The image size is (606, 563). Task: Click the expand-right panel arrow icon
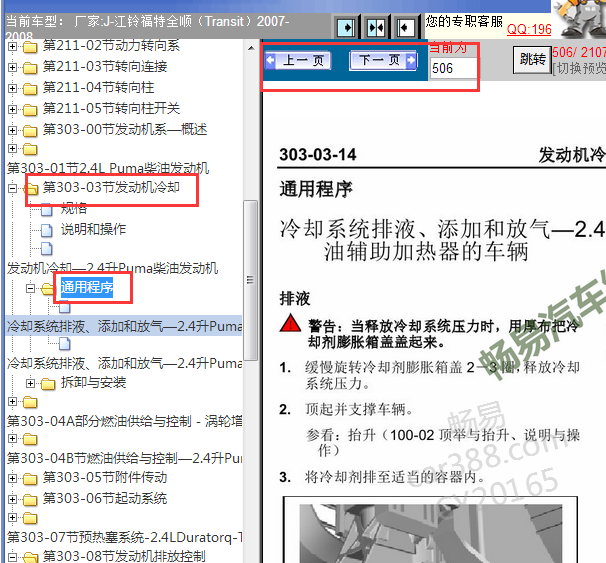click(346, 27)
